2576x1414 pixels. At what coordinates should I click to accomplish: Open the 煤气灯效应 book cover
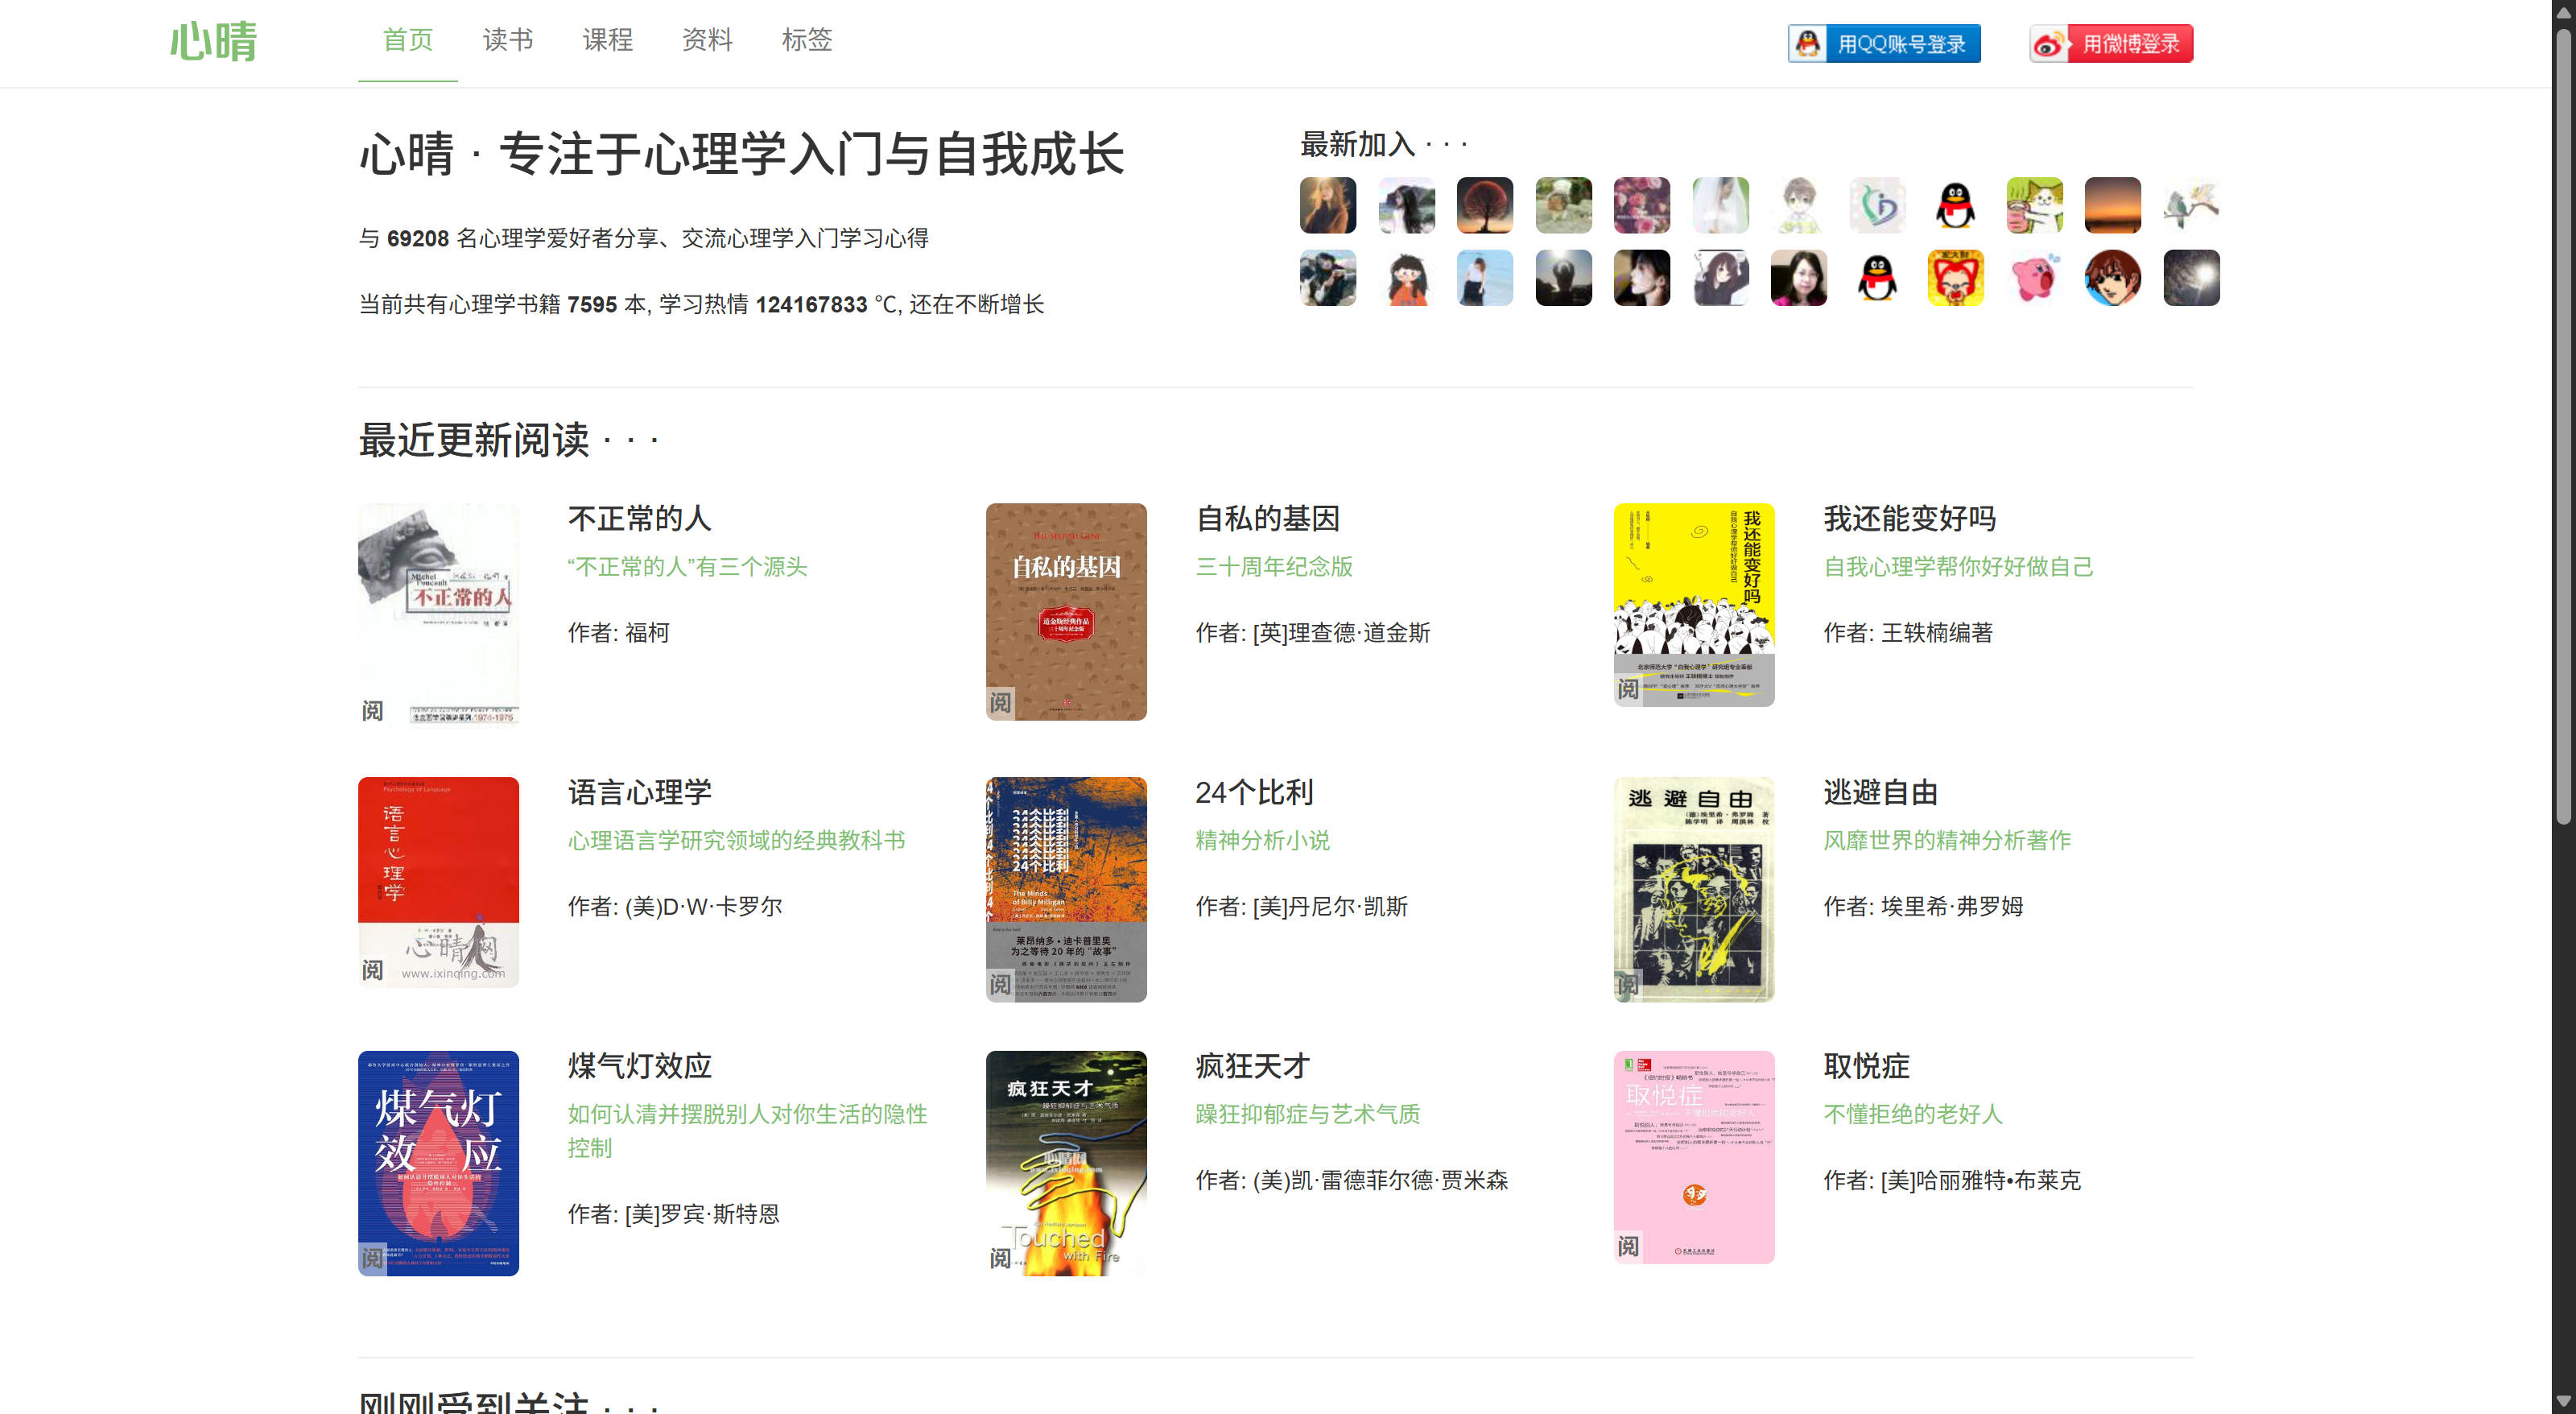point(438,1162)
